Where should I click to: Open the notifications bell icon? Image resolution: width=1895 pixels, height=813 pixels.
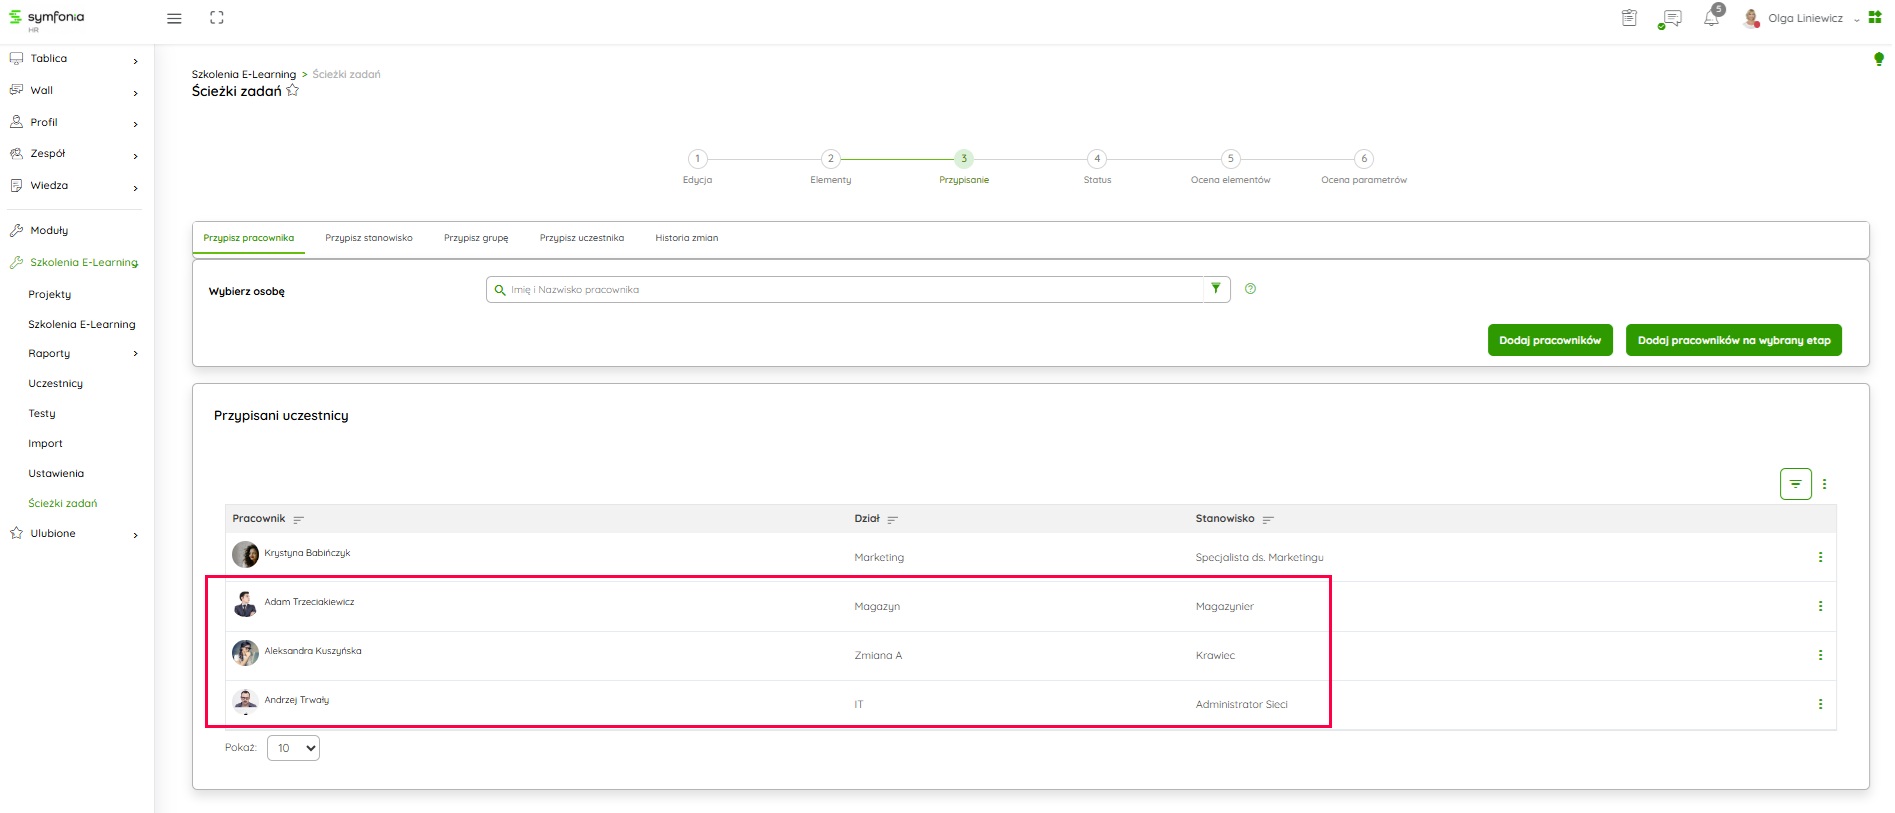click(x=1711, y=18)
